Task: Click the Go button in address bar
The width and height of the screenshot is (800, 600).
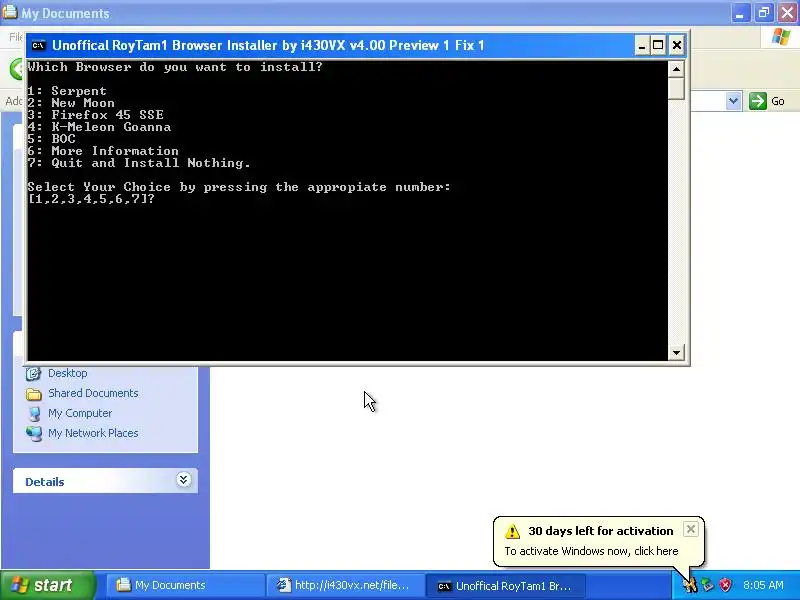Action: (767, 101)
